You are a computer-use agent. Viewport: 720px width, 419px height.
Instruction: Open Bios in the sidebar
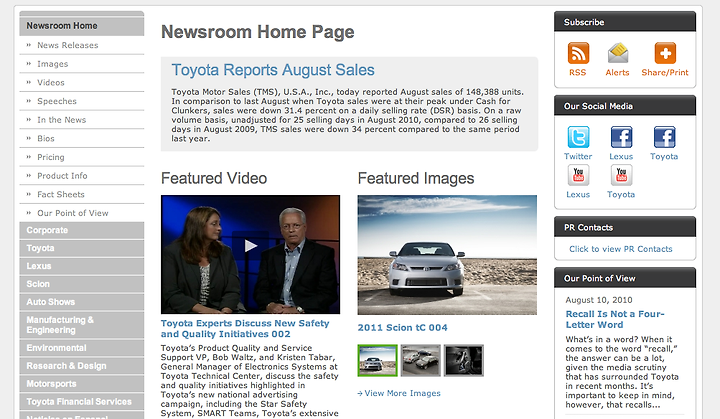[82, 138]
